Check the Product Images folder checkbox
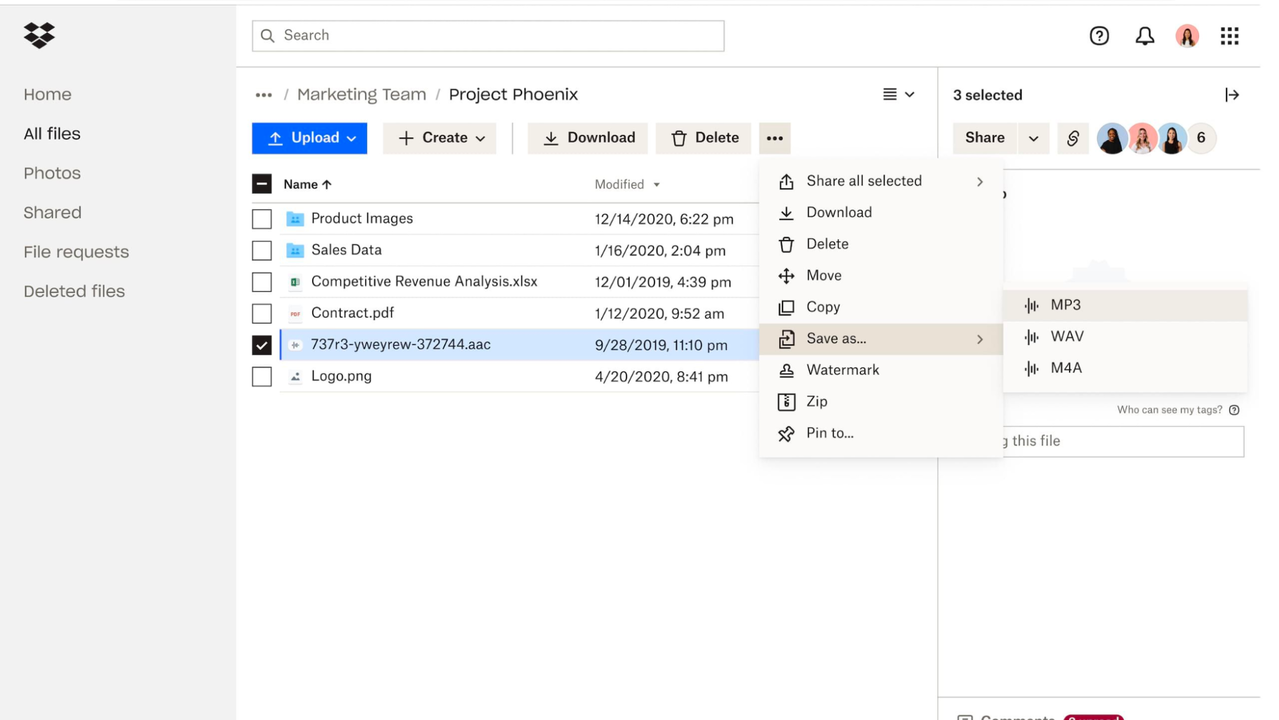Screen dimensions: 1279x720 coord(262,219)
